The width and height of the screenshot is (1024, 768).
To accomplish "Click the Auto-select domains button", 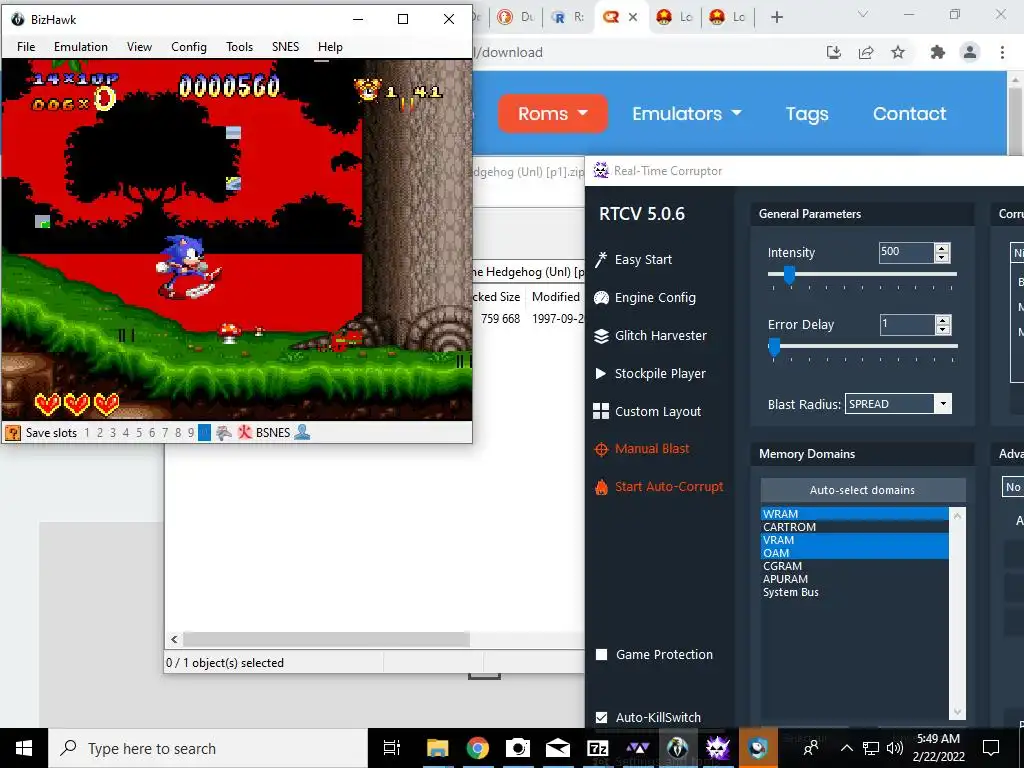I will tap(863, 490).
